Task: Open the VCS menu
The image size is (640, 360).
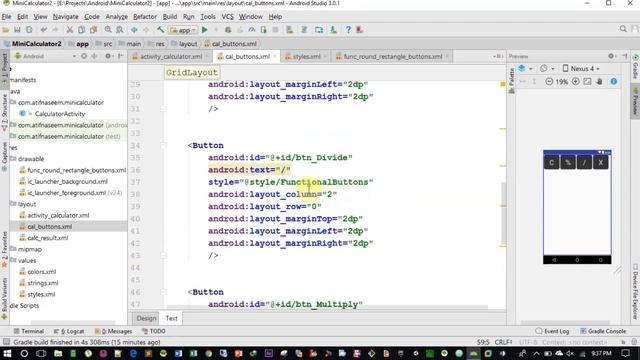Action: 227,17
